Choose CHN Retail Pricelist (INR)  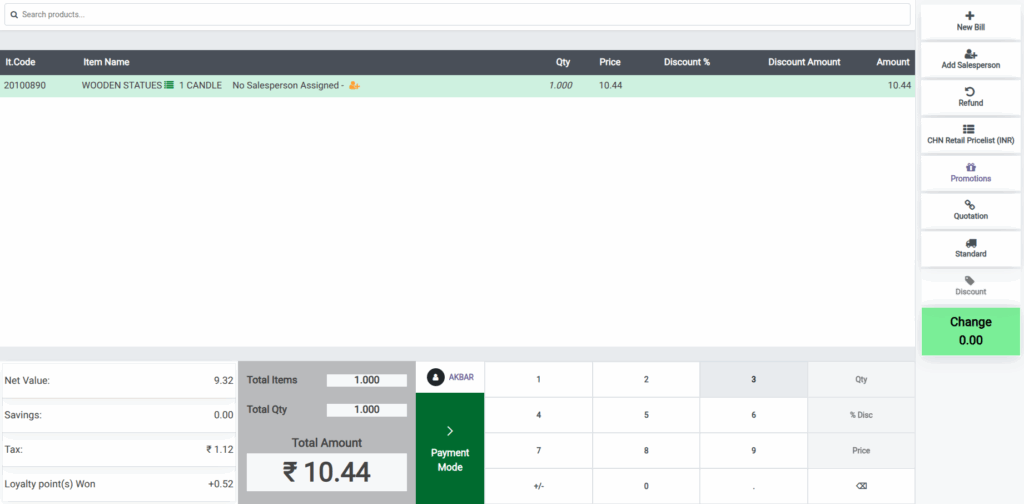(970, 135)
